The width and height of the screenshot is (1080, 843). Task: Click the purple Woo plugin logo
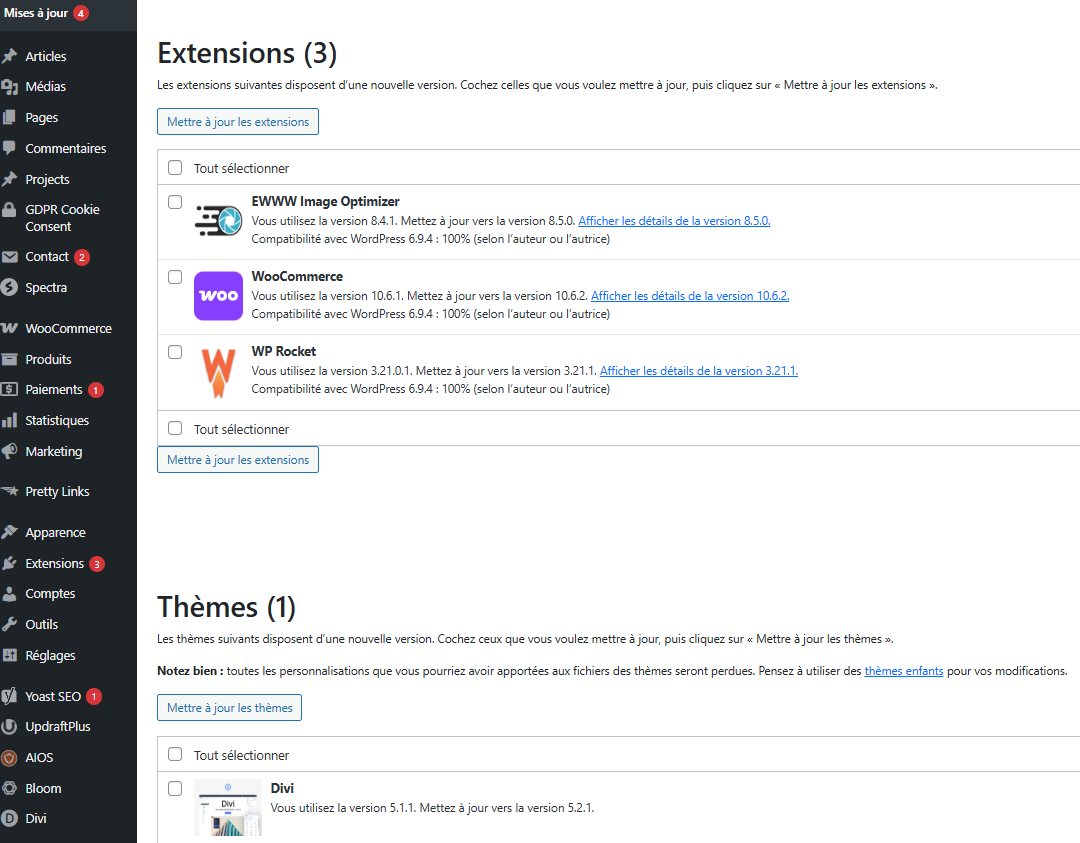[x=218, y=296]
